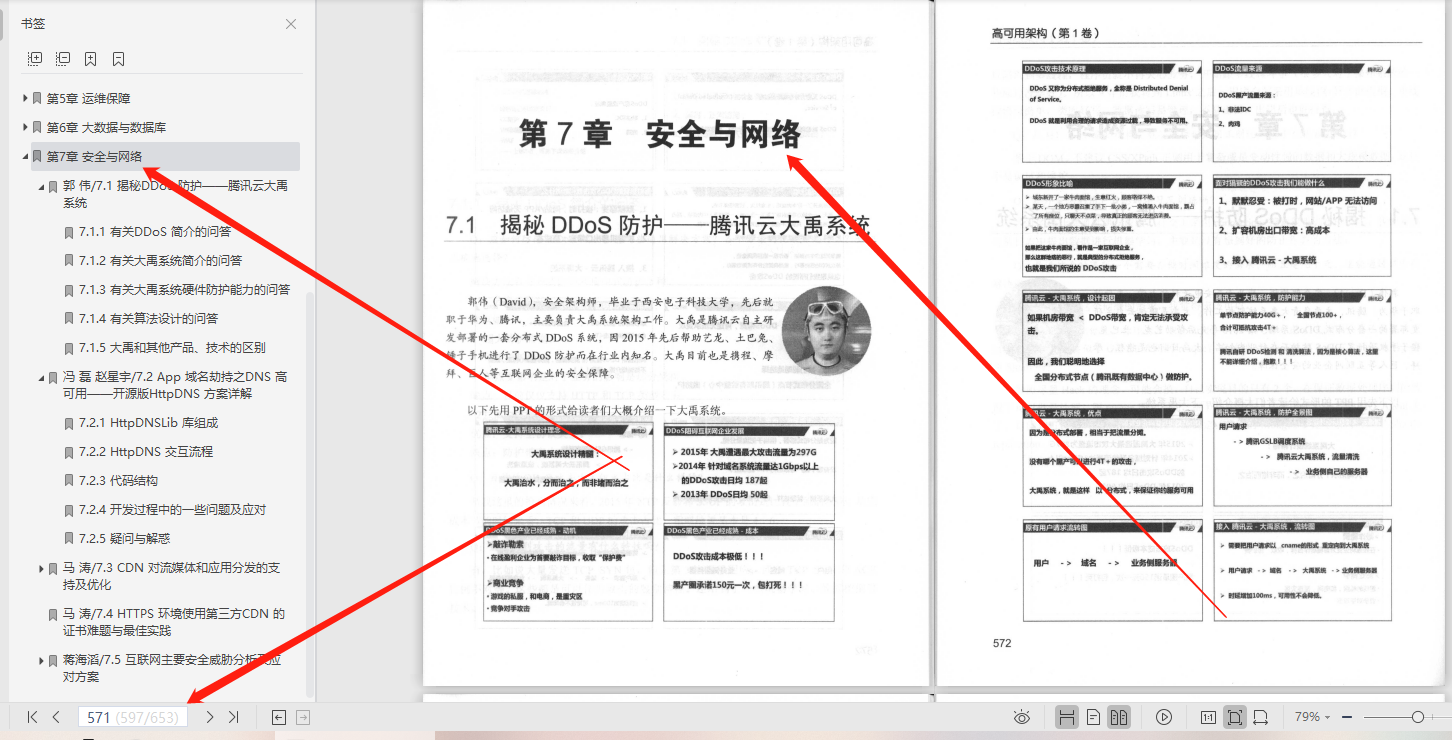
Task: Click author photo of 郭伟 on page
Action: pos(826,332)
